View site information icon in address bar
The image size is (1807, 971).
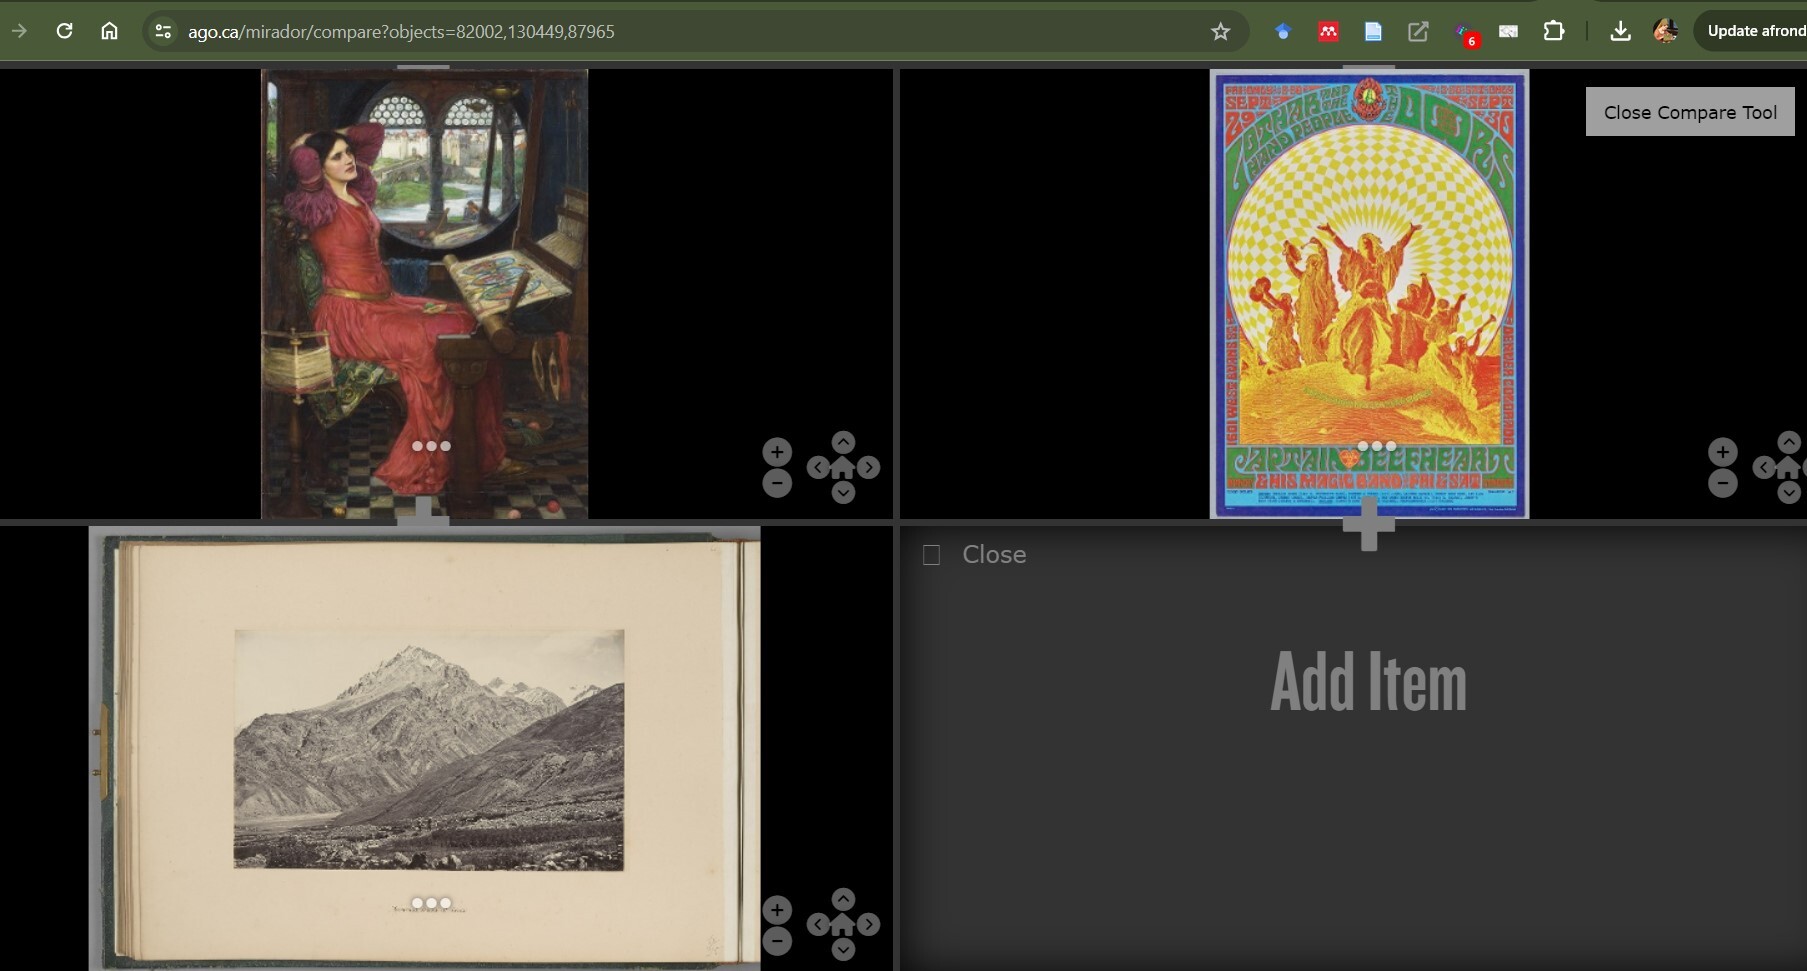[x=163, y=31]
